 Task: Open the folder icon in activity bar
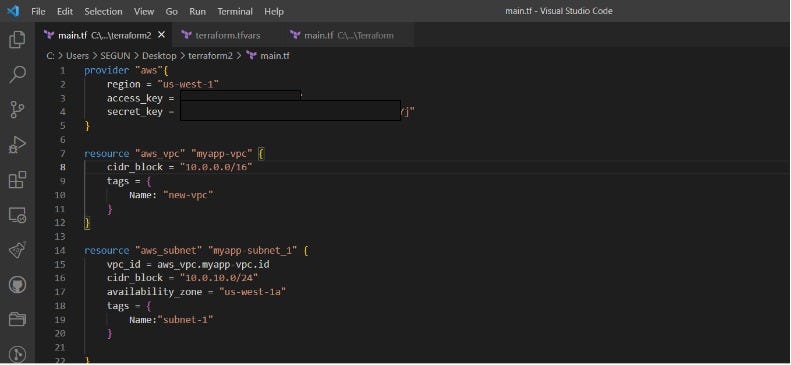[17, 320]
